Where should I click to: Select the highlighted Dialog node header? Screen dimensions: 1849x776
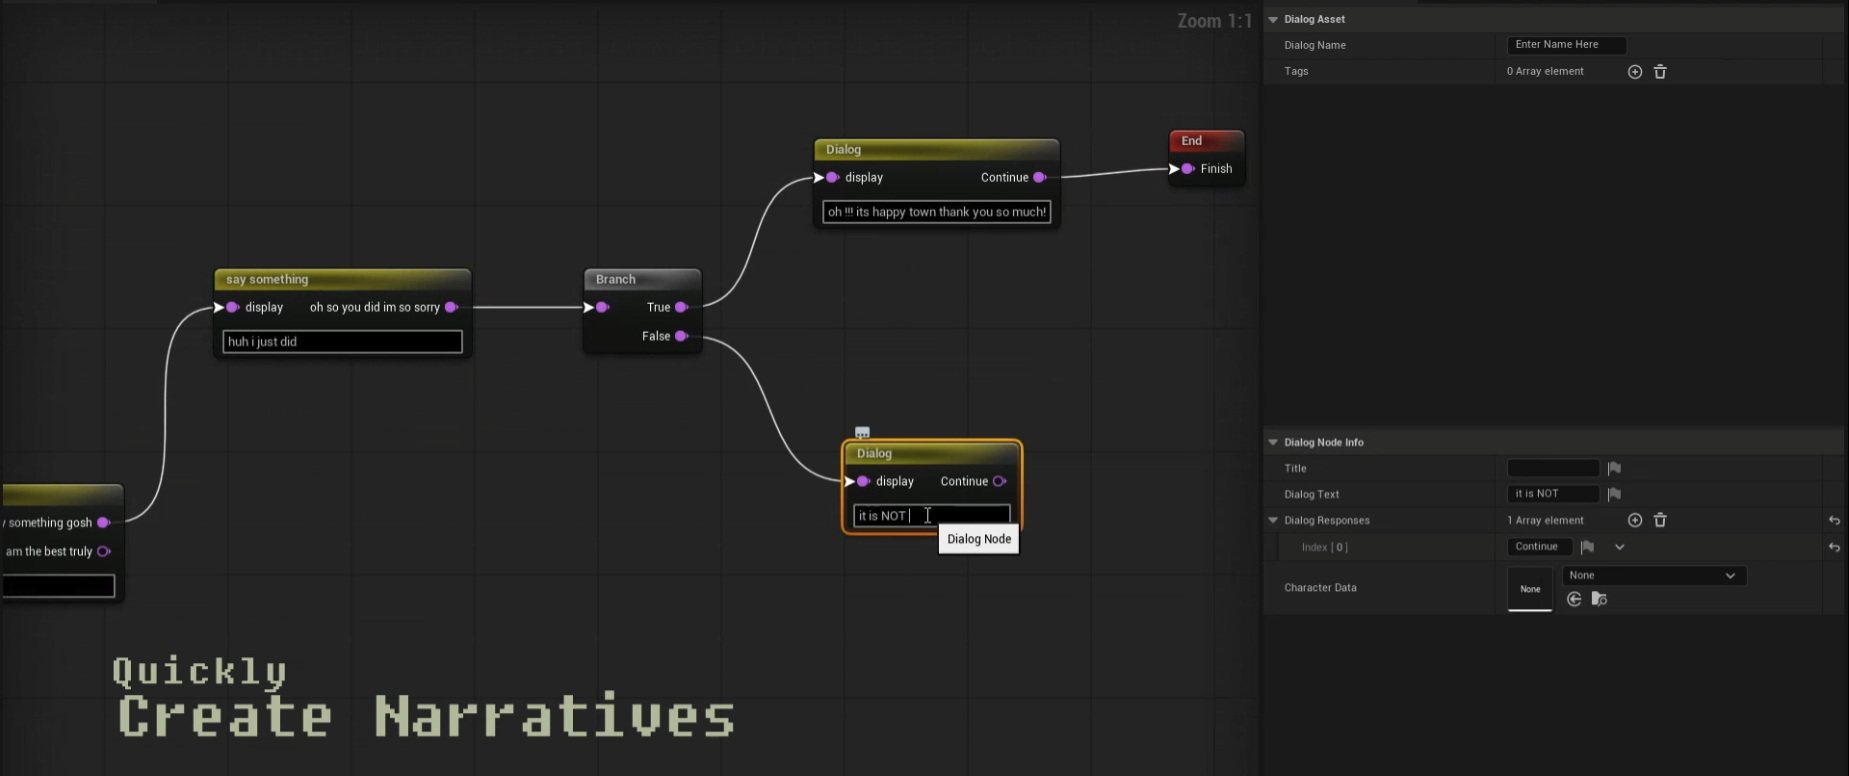pyautogui.click(x=932, y=453)
